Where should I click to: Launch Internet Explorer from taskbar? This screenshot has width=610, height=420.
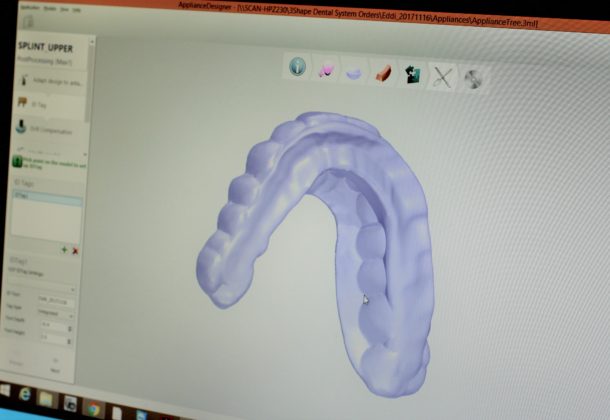(25, 395)
